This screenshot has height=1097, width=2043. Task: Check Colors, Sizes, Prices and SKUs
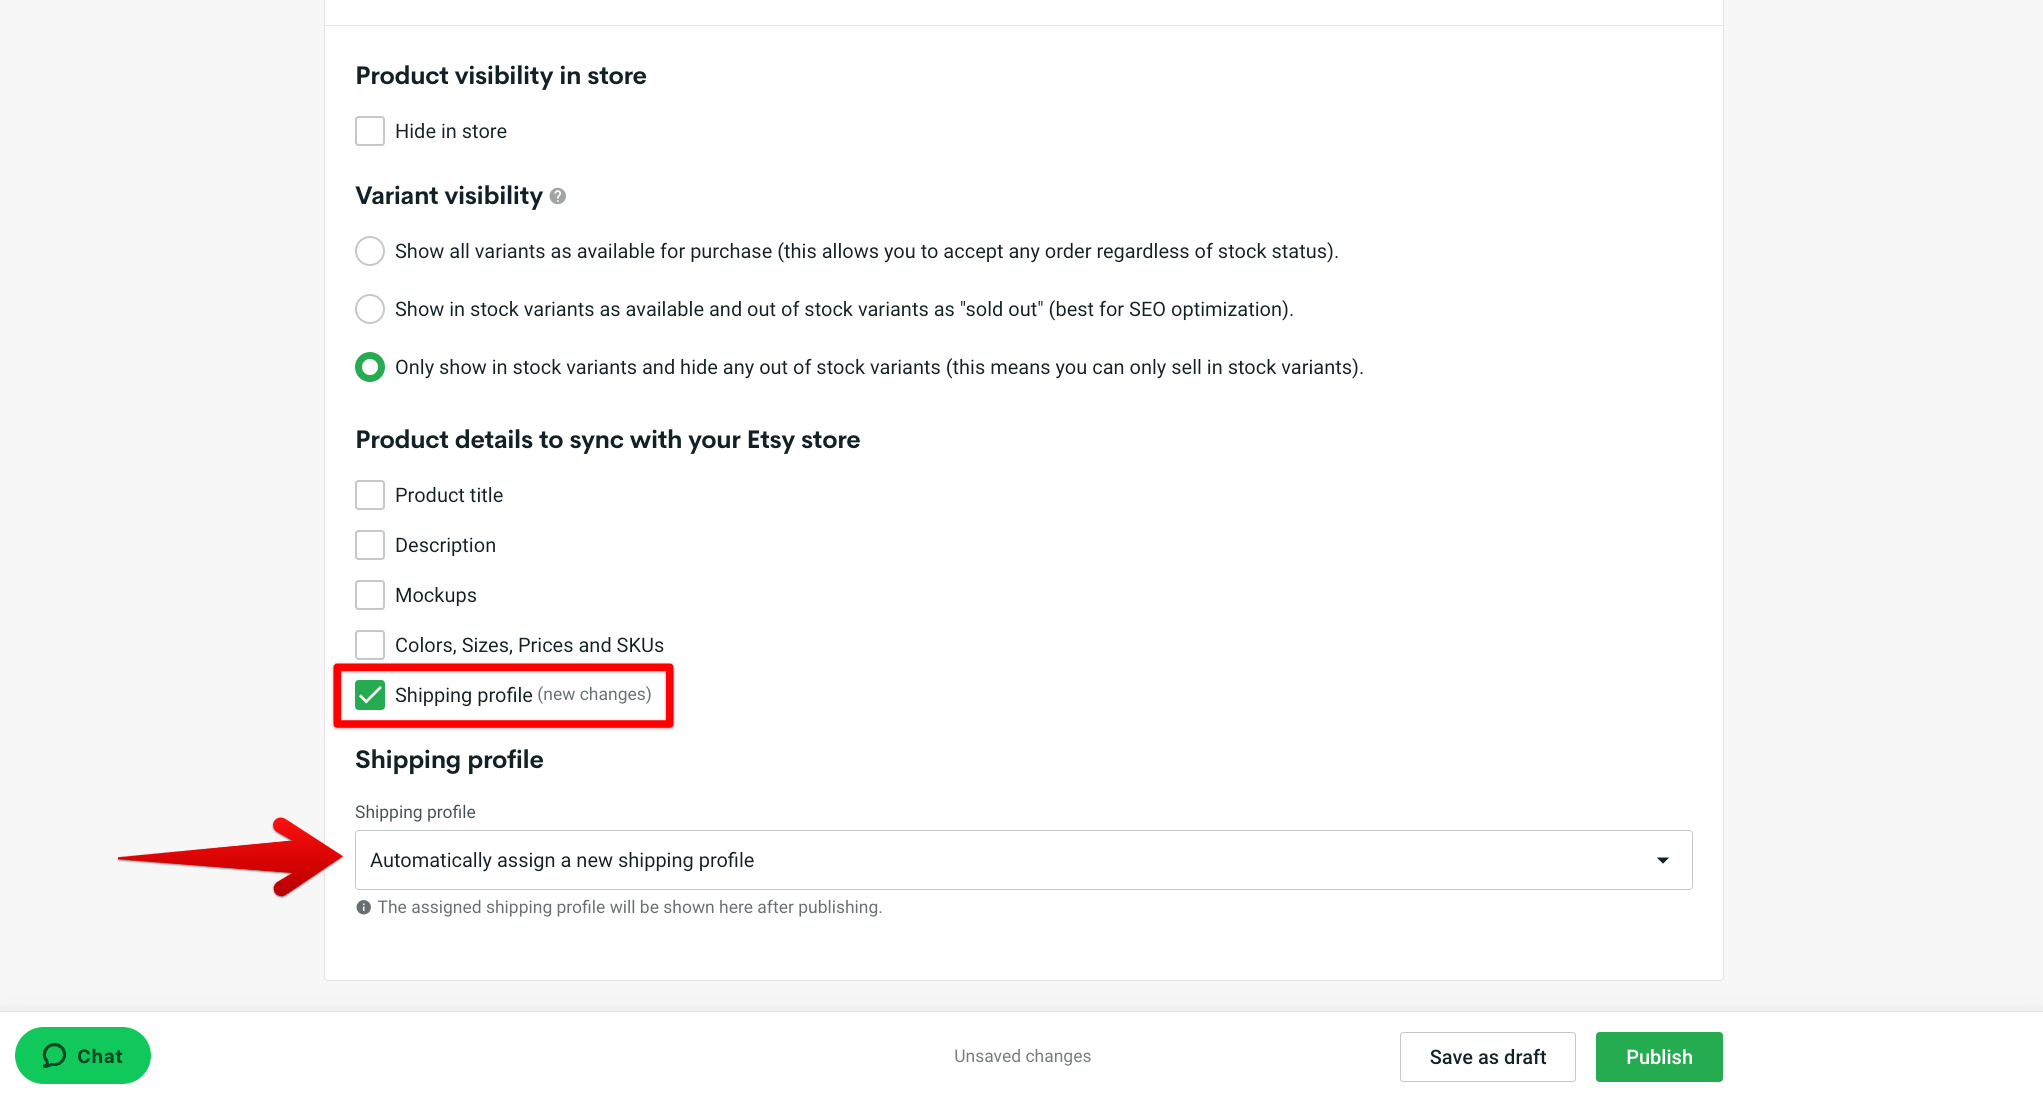coord(369,644)
